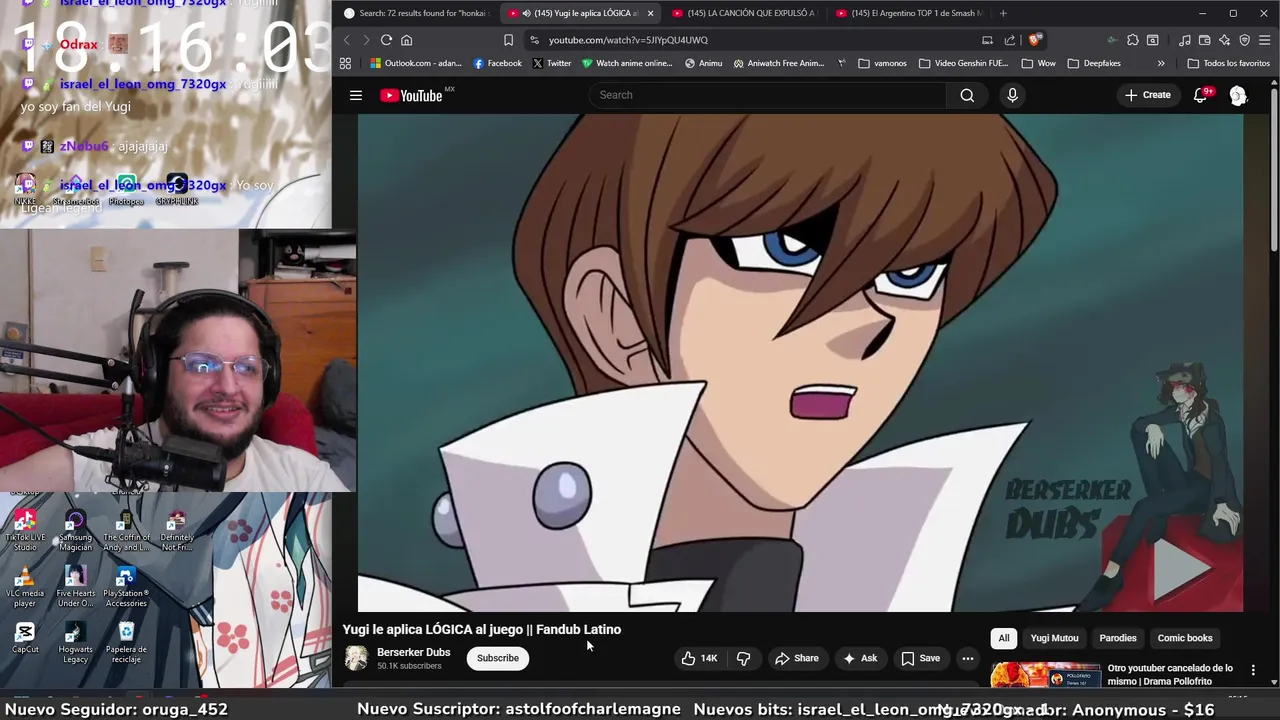Select the Parodies filter chip
1280x720 pixels.
coord(1118,638)
